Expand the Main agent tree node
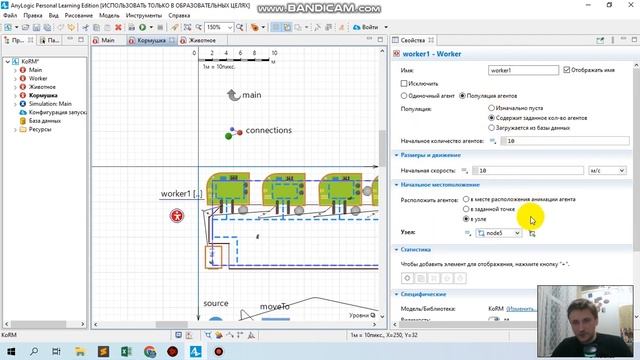 tap(16, 70)
